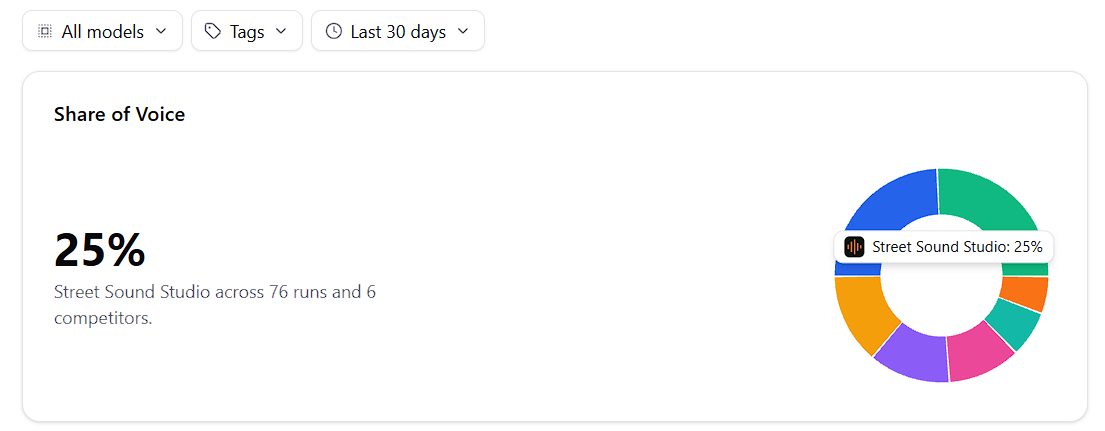Expand the All models dropdown chevron
The width and height of the screenshot is (1105, 431).
pyautogui.click(x=161, y=31)
